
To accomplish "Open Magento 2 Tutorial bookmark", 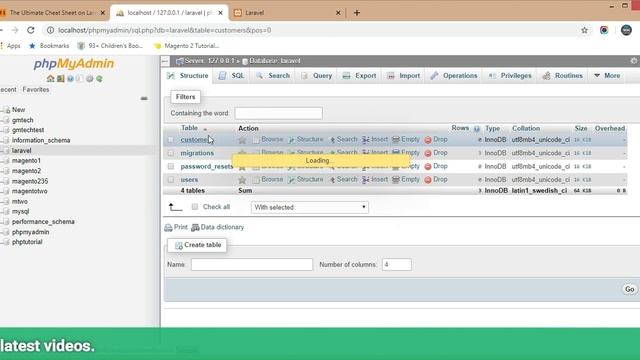I will 187,46.
